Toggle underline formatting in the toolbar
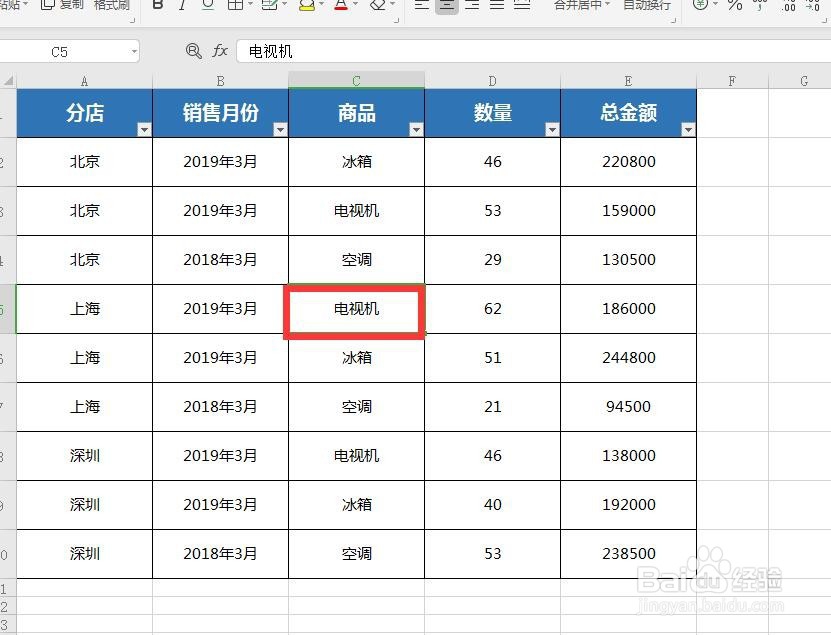The height and width of the screenshot is (635, 831). point(208,5)
